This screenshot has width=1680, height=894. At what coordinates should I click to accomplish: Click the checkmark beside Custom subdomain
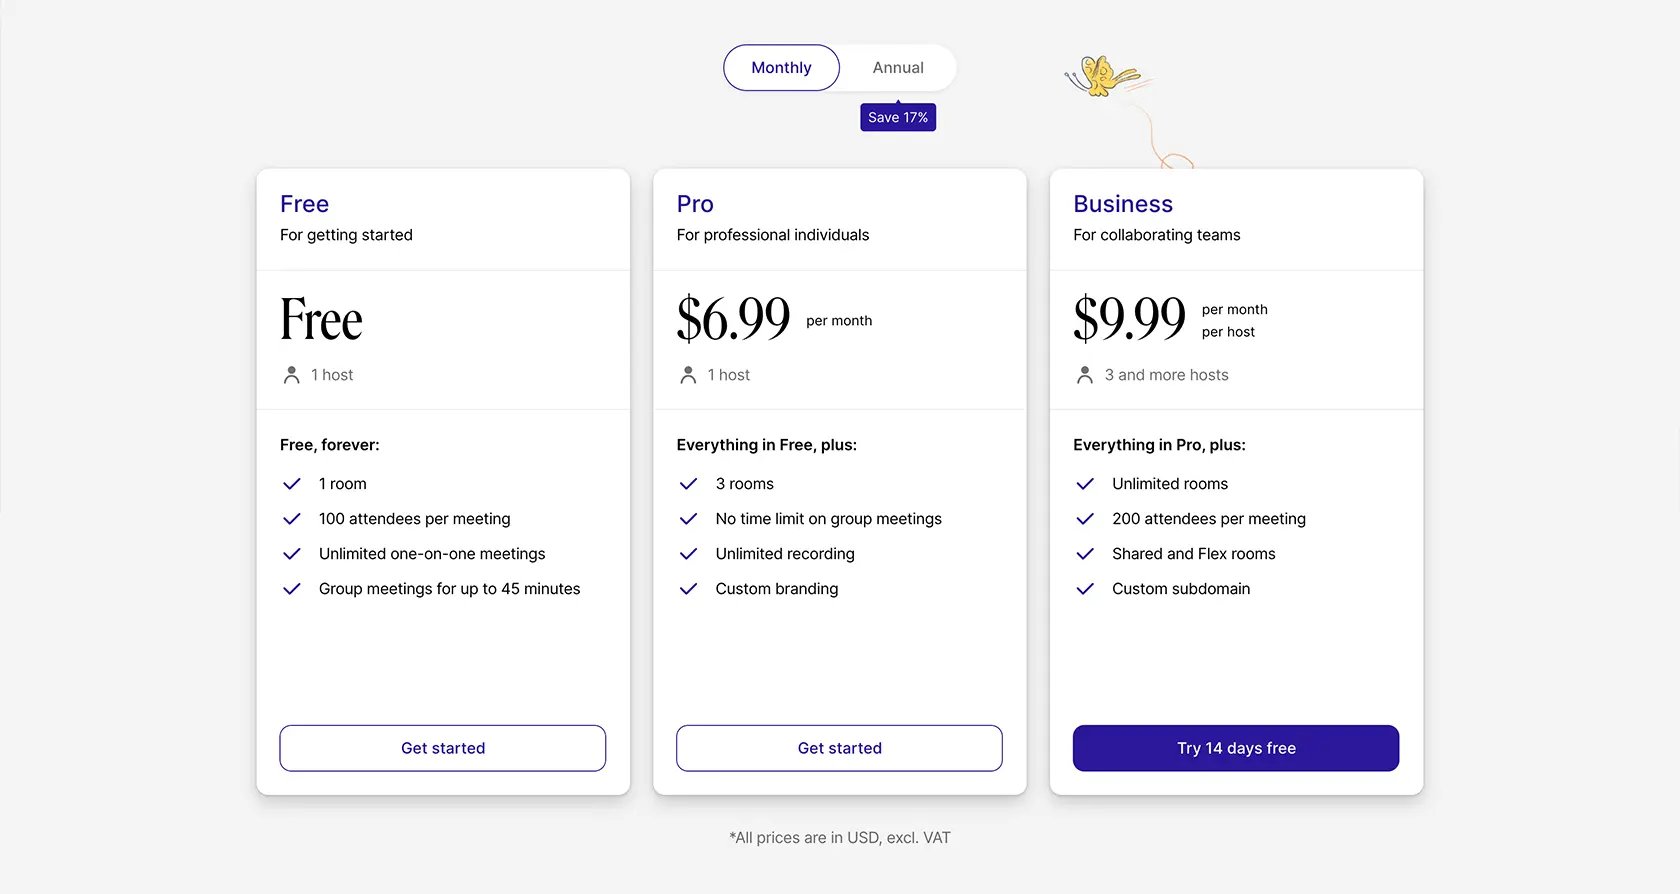(1085, 589)
